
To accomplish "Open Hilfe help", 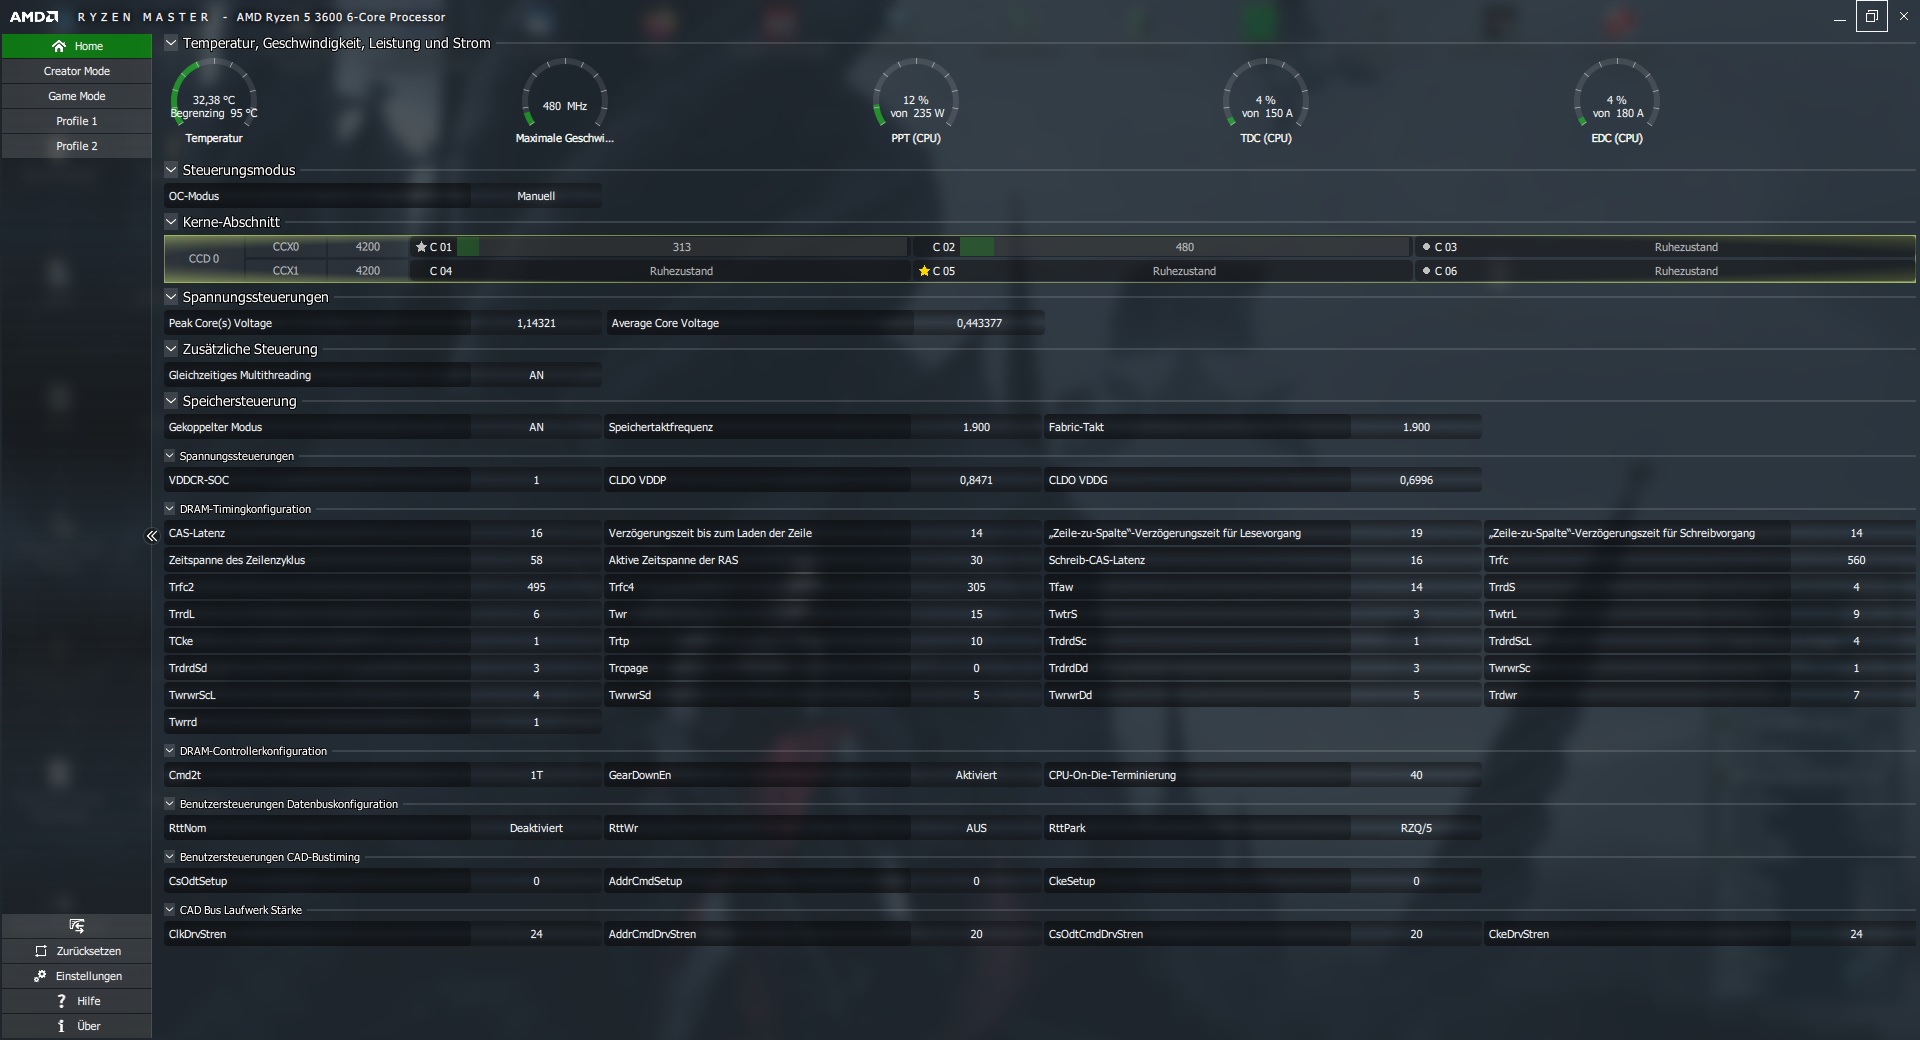I will pyautogui.click(x=77, y=1001).
